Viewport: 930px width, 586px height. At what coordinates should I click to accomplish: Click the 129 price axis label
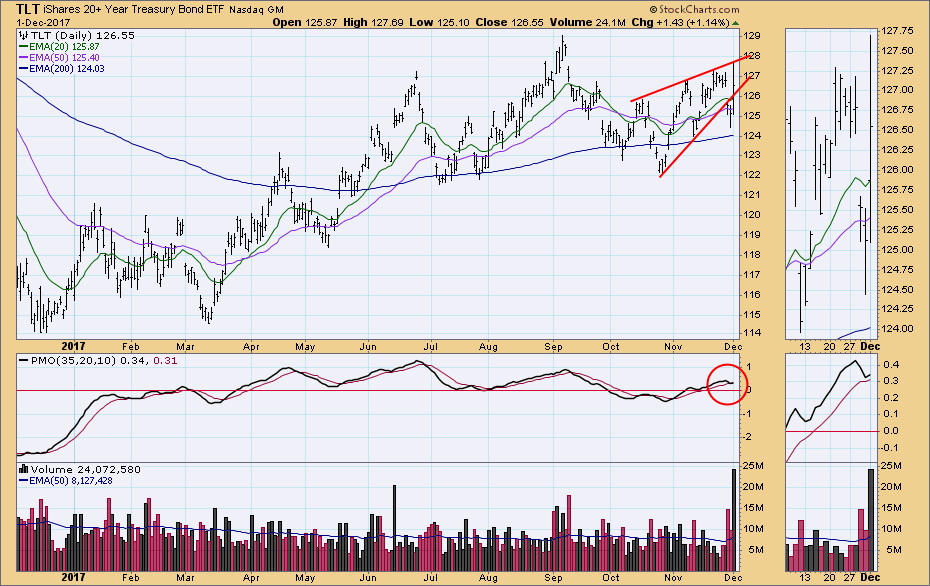(x=751, y=36)
